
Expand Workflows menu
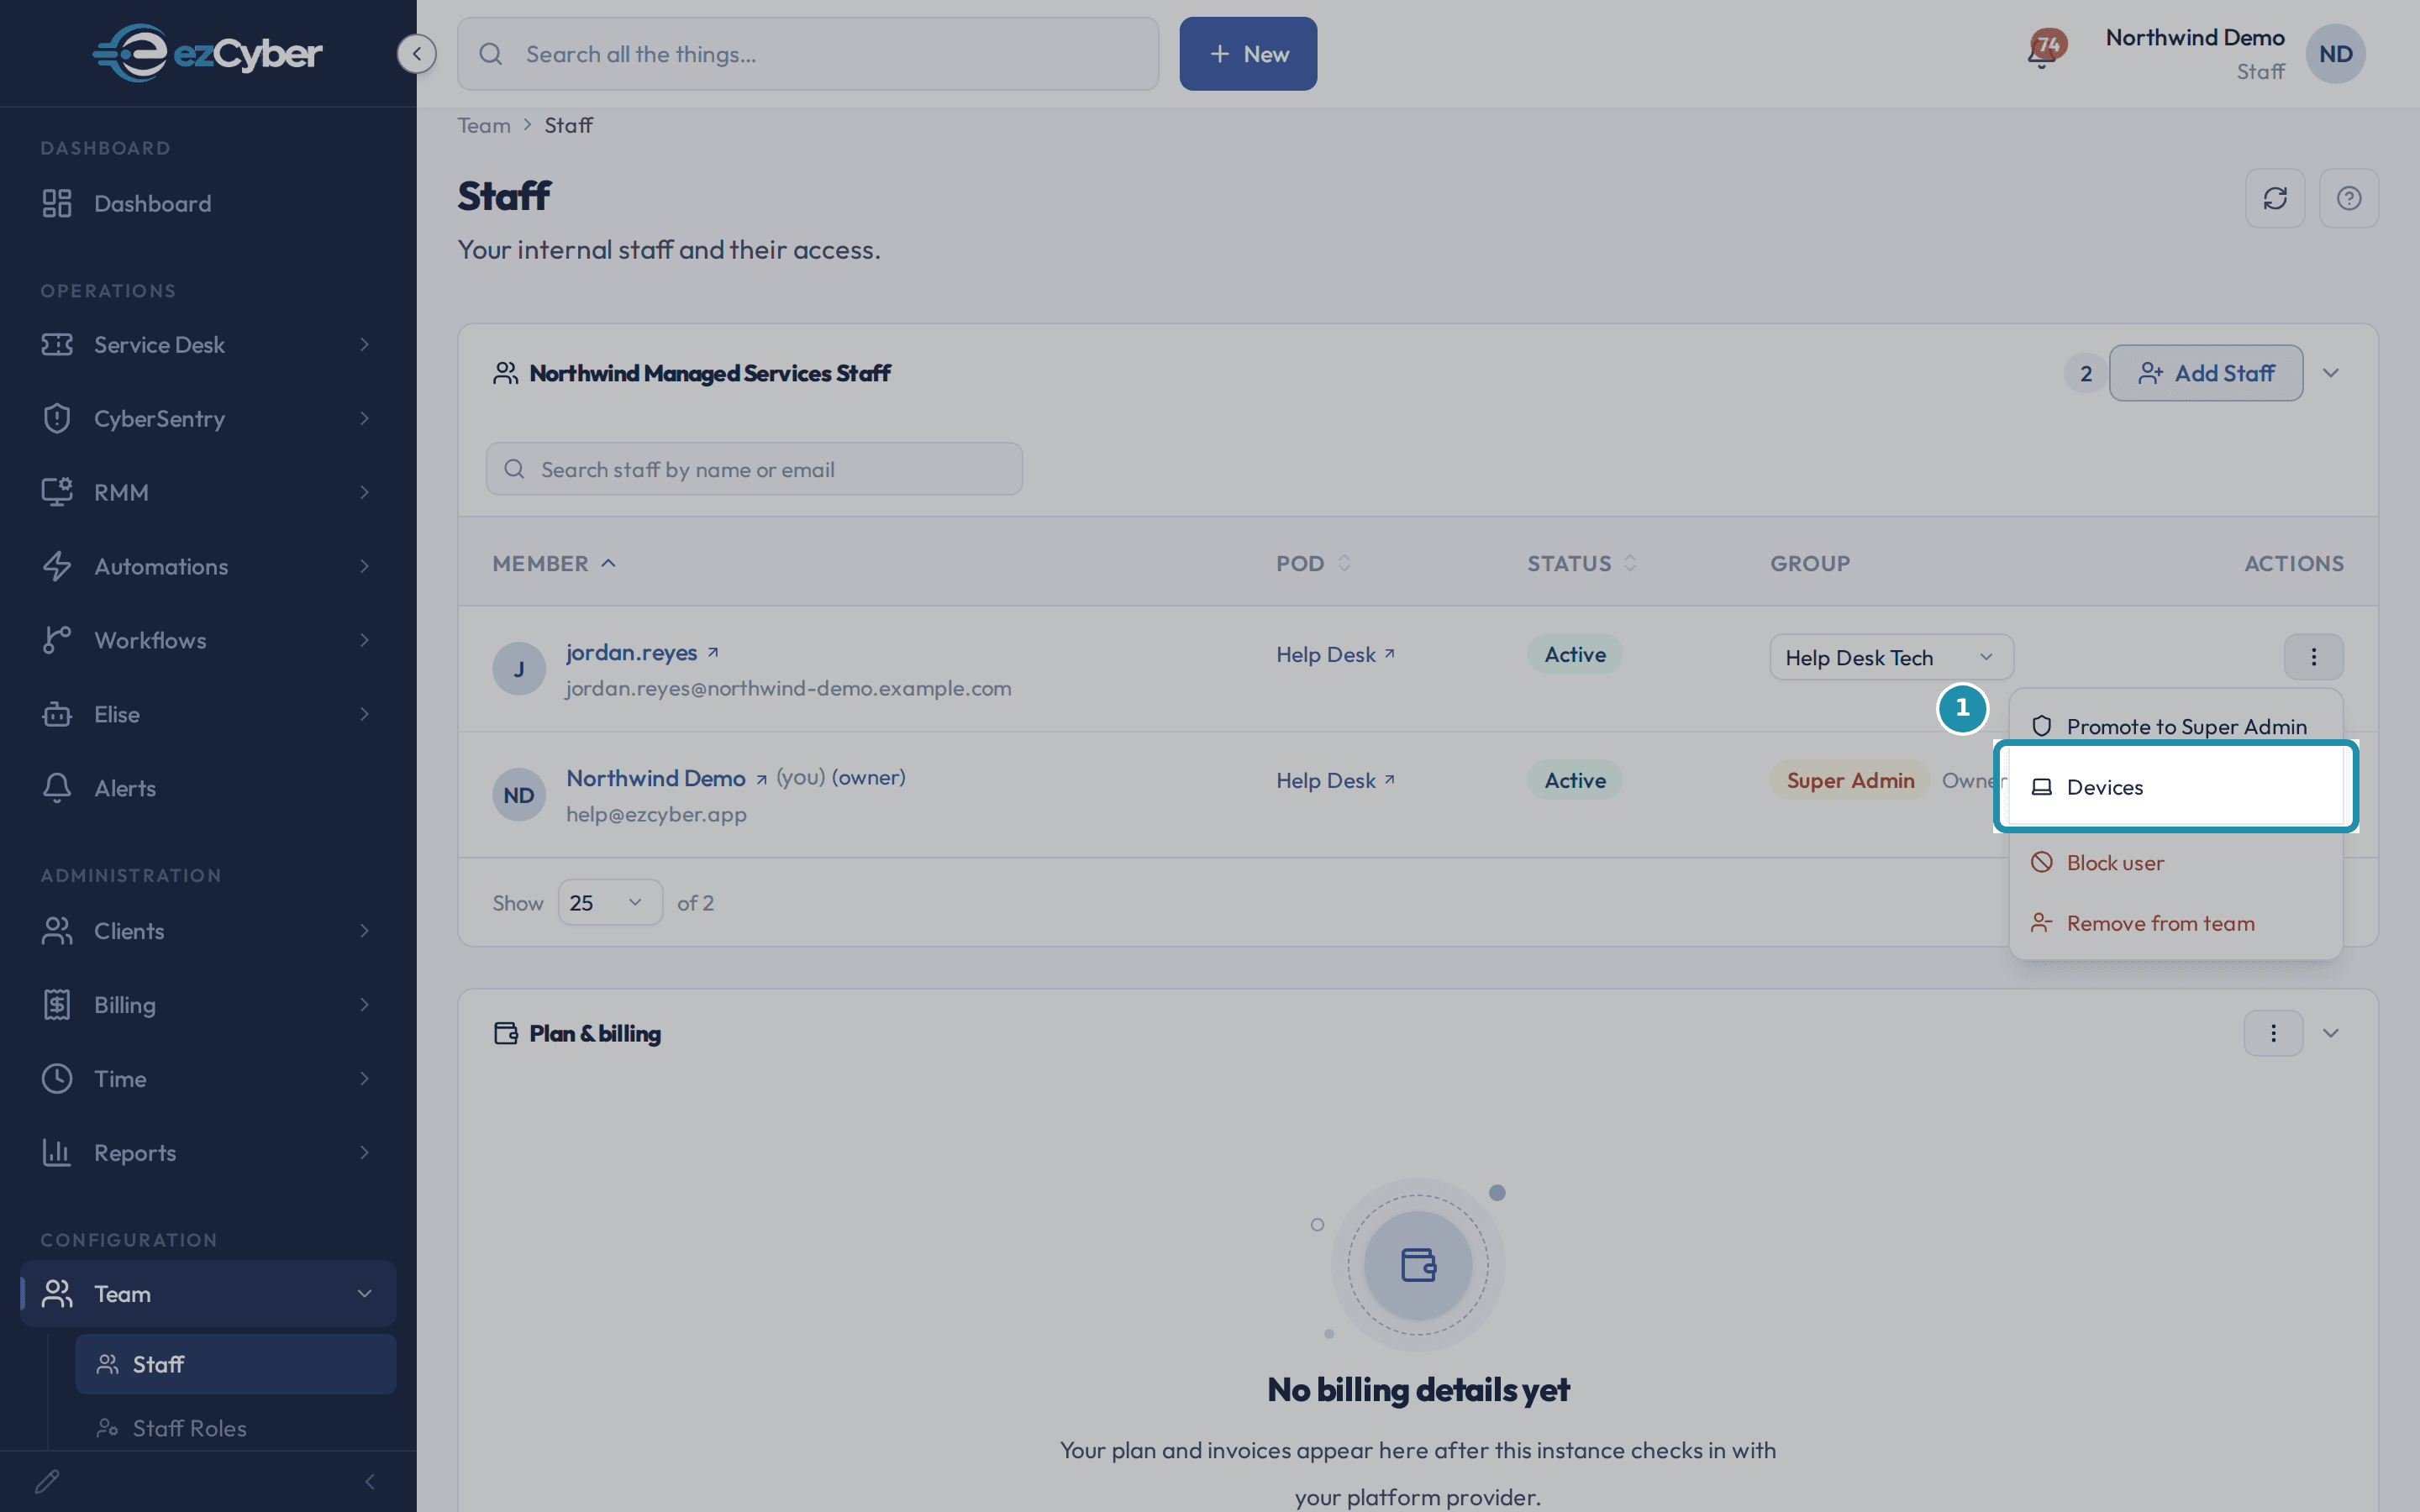click(208, 640)
